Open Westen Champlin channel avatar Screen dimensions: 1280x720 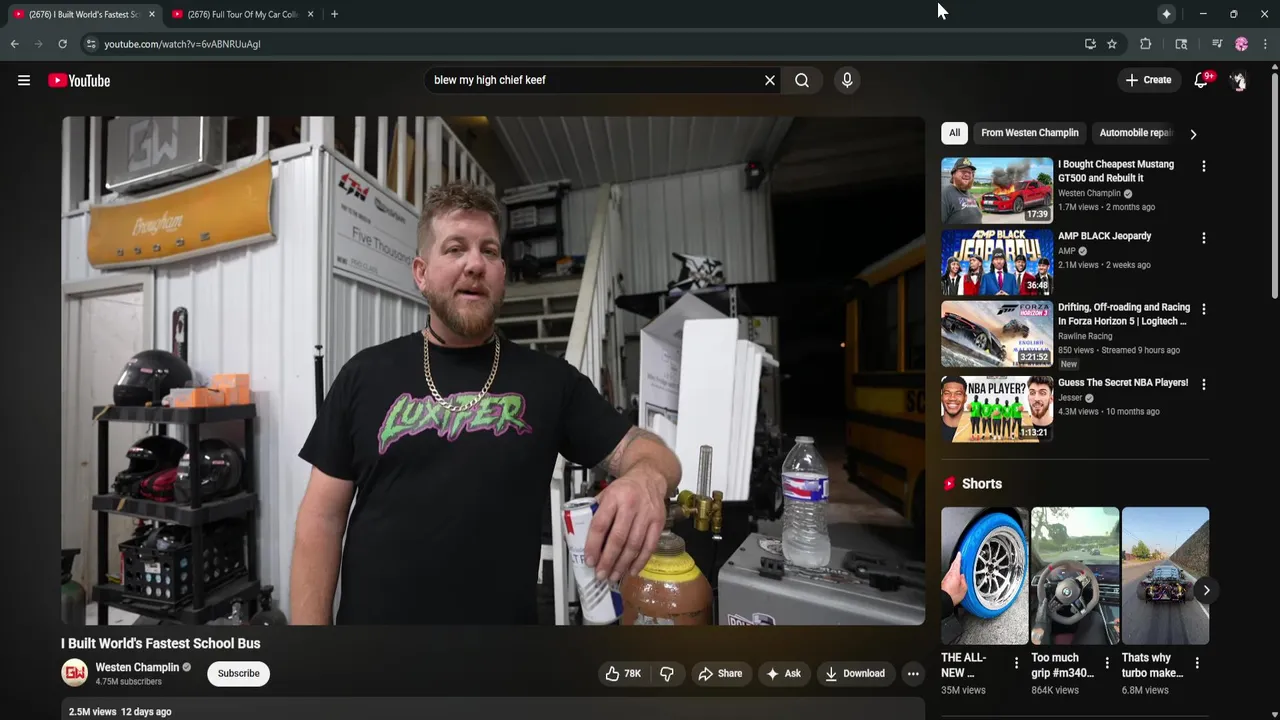click(75, 673)
